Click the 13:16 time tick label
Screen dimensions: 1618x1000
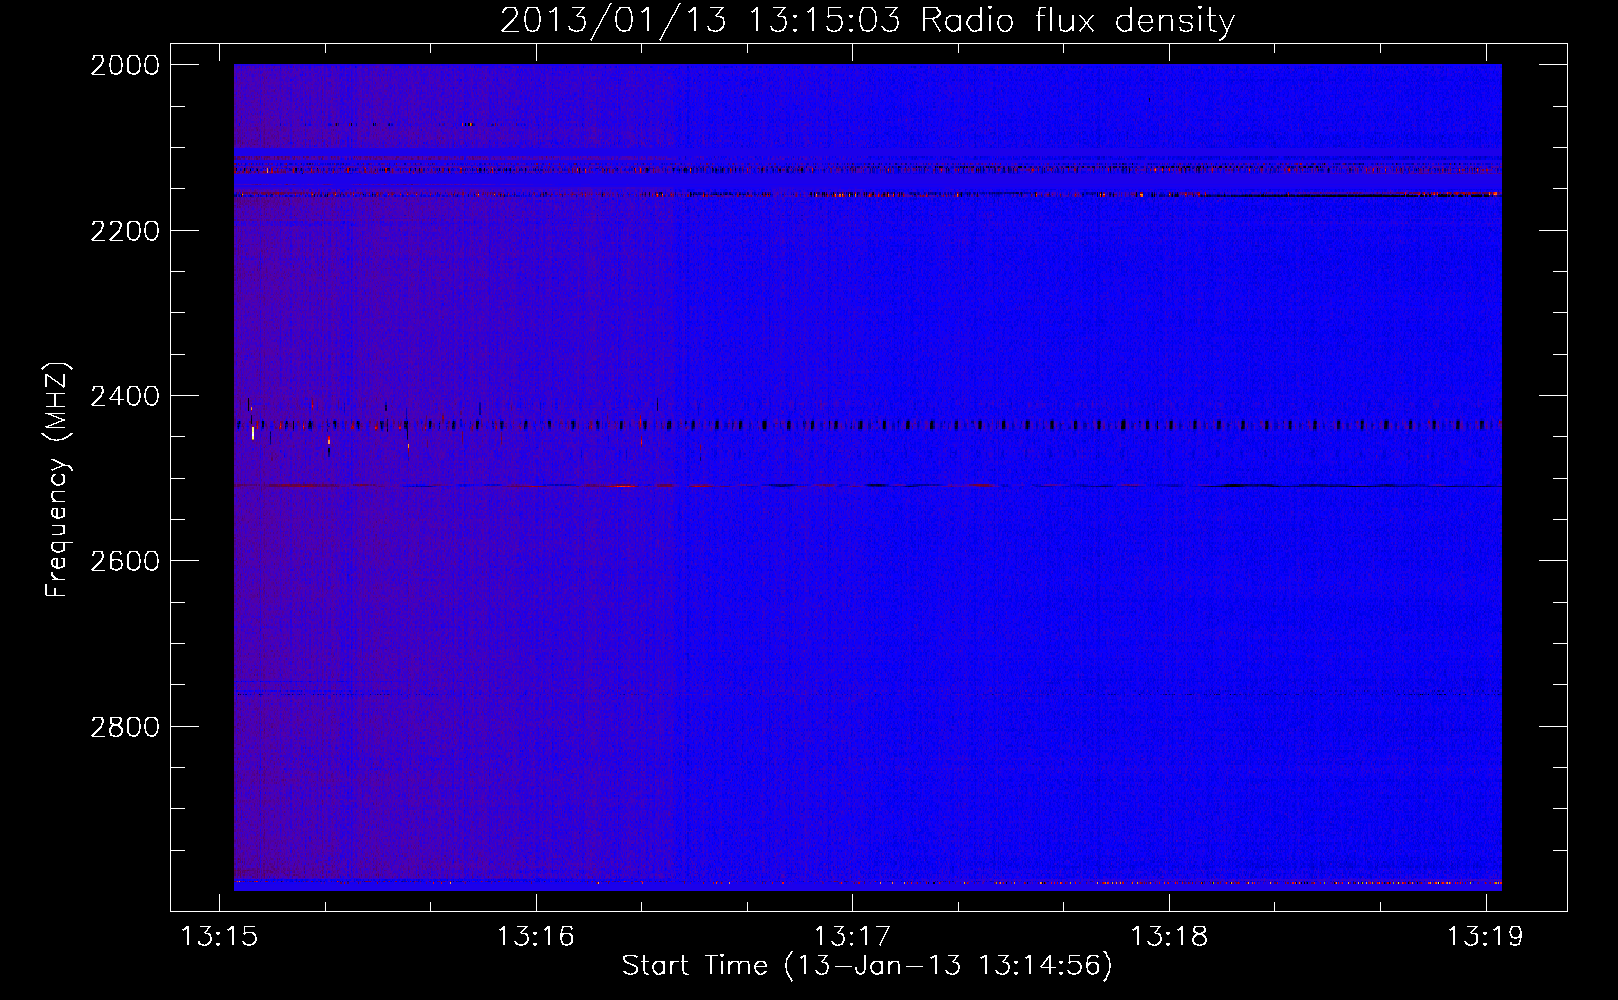536,936
